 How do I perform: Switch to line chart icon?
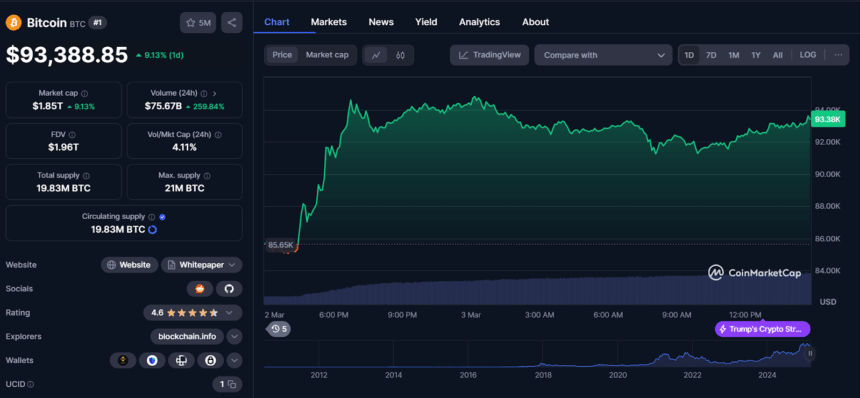376,55
